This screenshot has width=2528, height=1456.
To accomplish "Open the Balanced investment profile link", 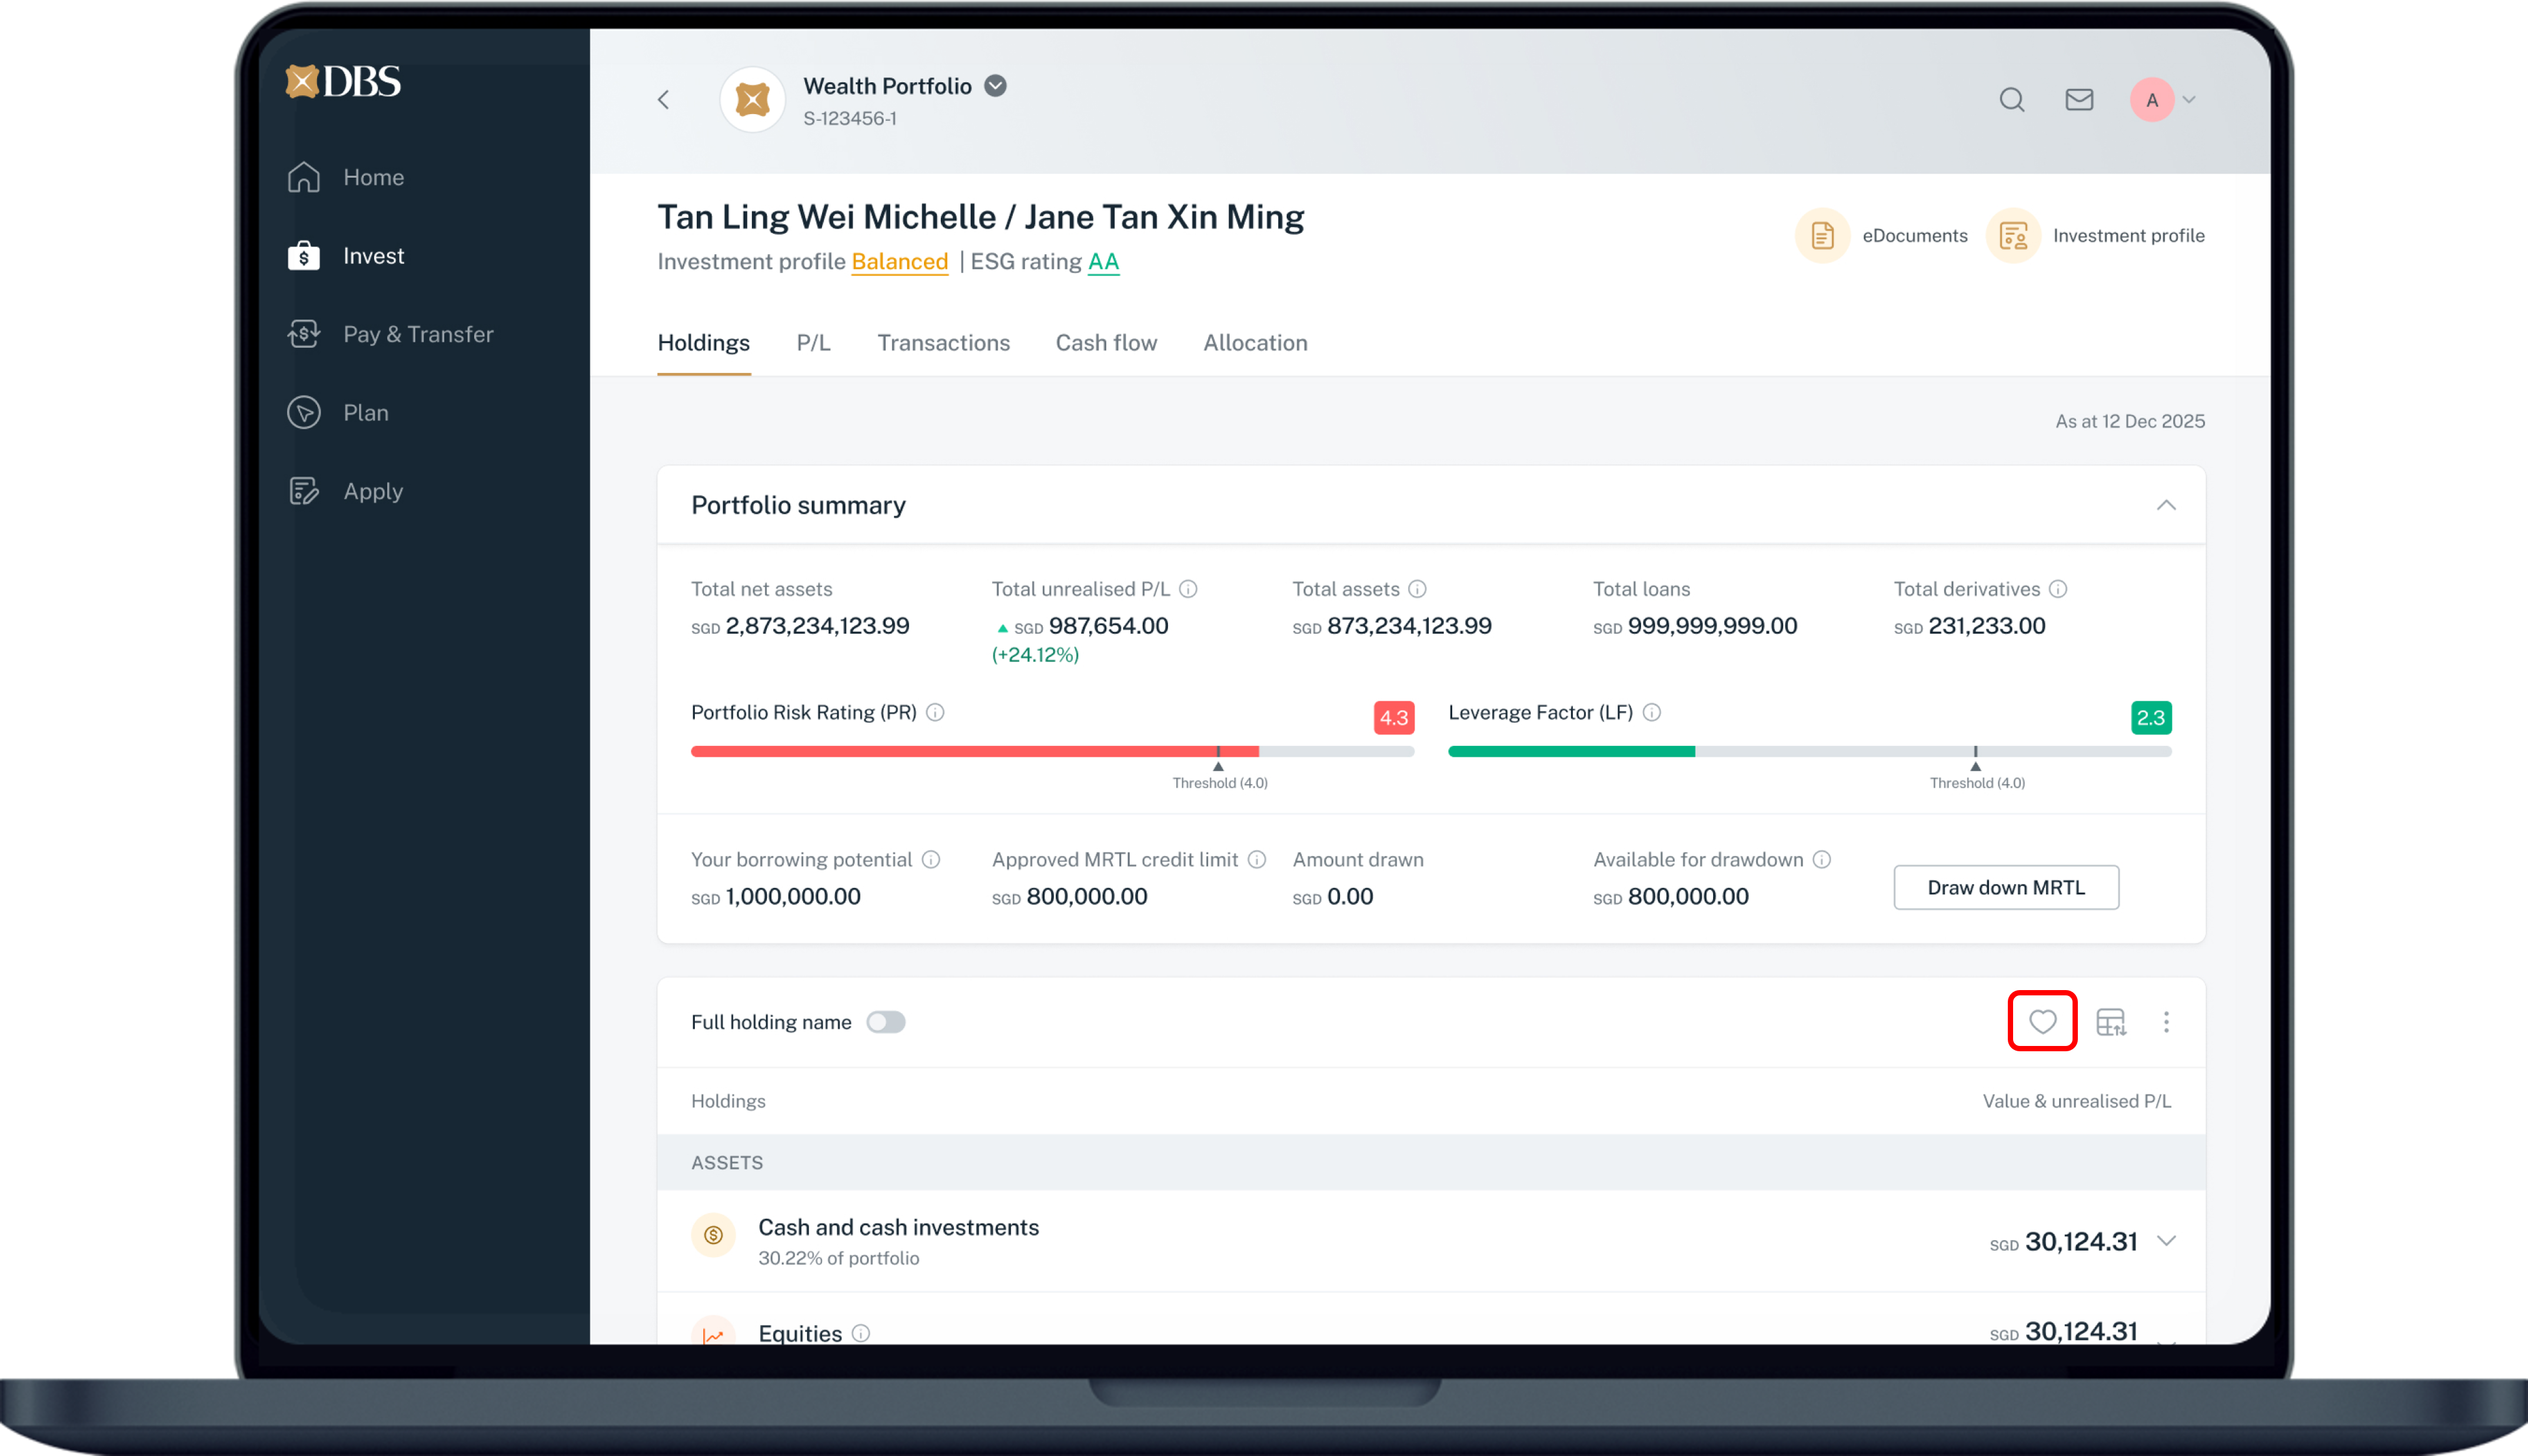I will point(899,262).
